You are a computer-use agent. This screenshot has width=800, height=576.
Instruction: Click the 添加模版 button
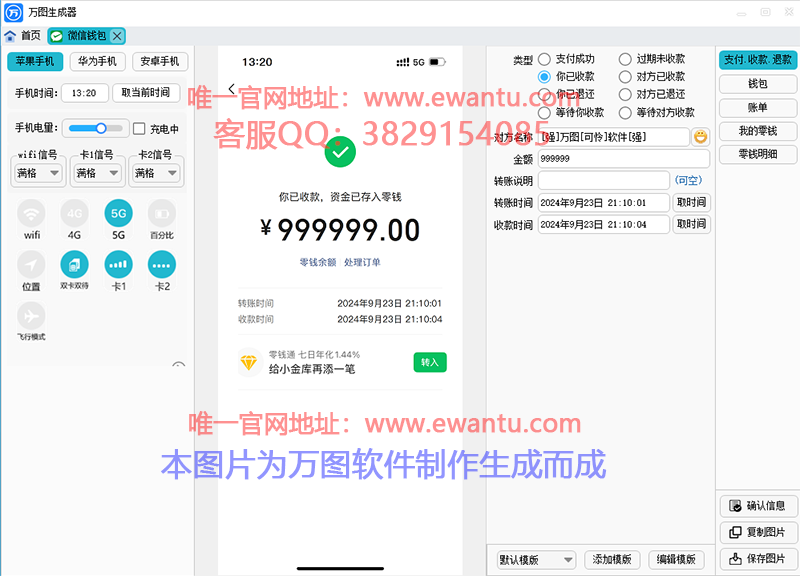[x=612, y=560]
